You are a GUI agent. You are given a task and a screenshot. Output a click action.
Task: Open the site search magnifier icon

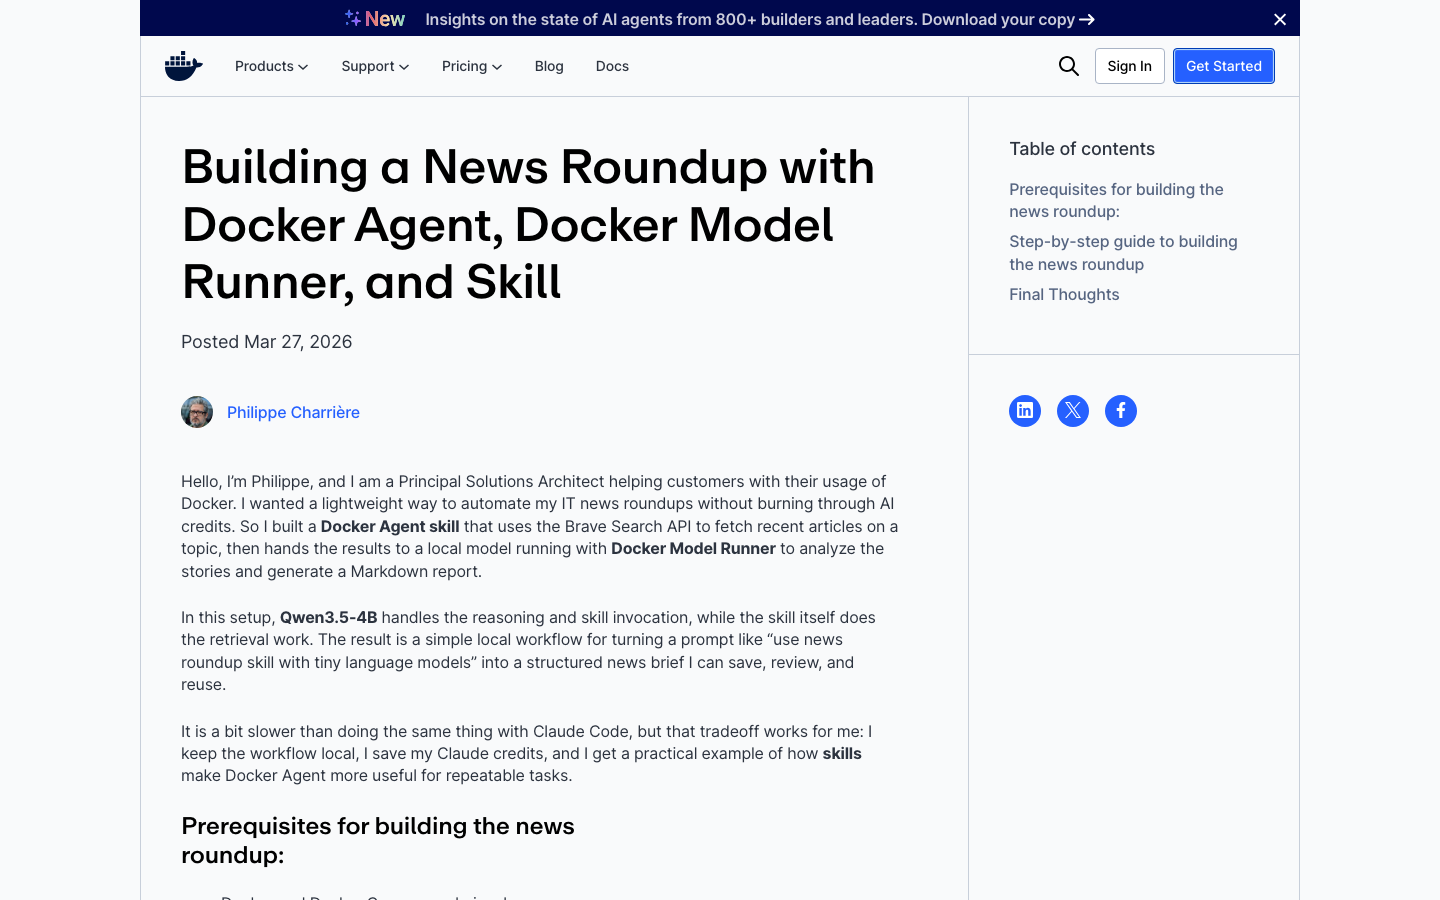1069,66
